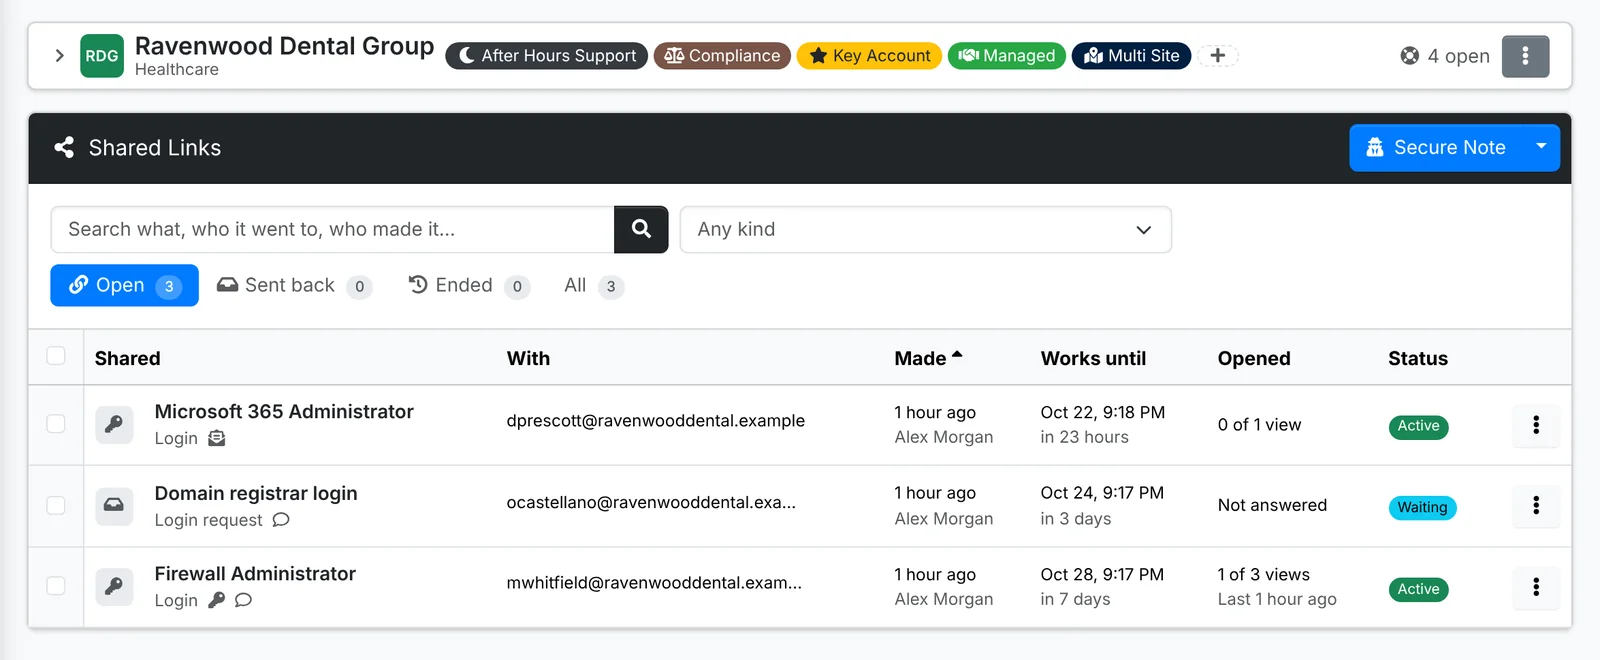Click the ocastellano@ravenwooddental recipient
Image resolution: width=1600 pixels, height=660 pixels.
point(651,502)
